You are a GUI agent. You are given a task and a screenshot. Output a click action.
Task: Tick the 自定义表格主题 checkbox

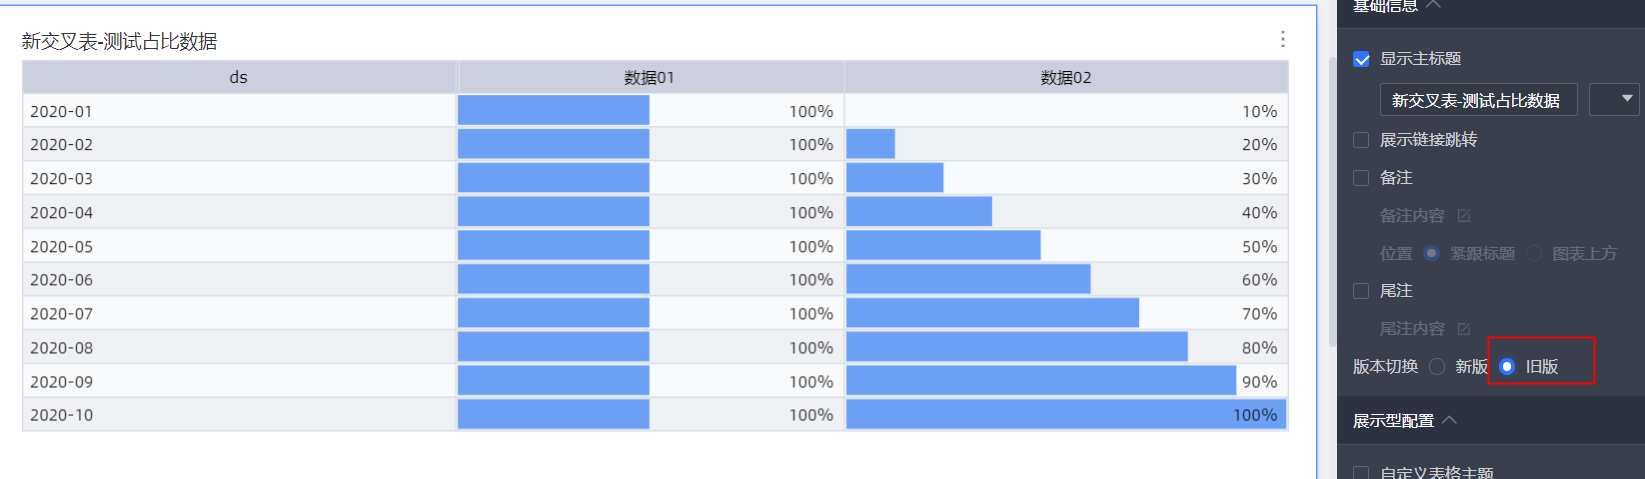[1361, 473]
